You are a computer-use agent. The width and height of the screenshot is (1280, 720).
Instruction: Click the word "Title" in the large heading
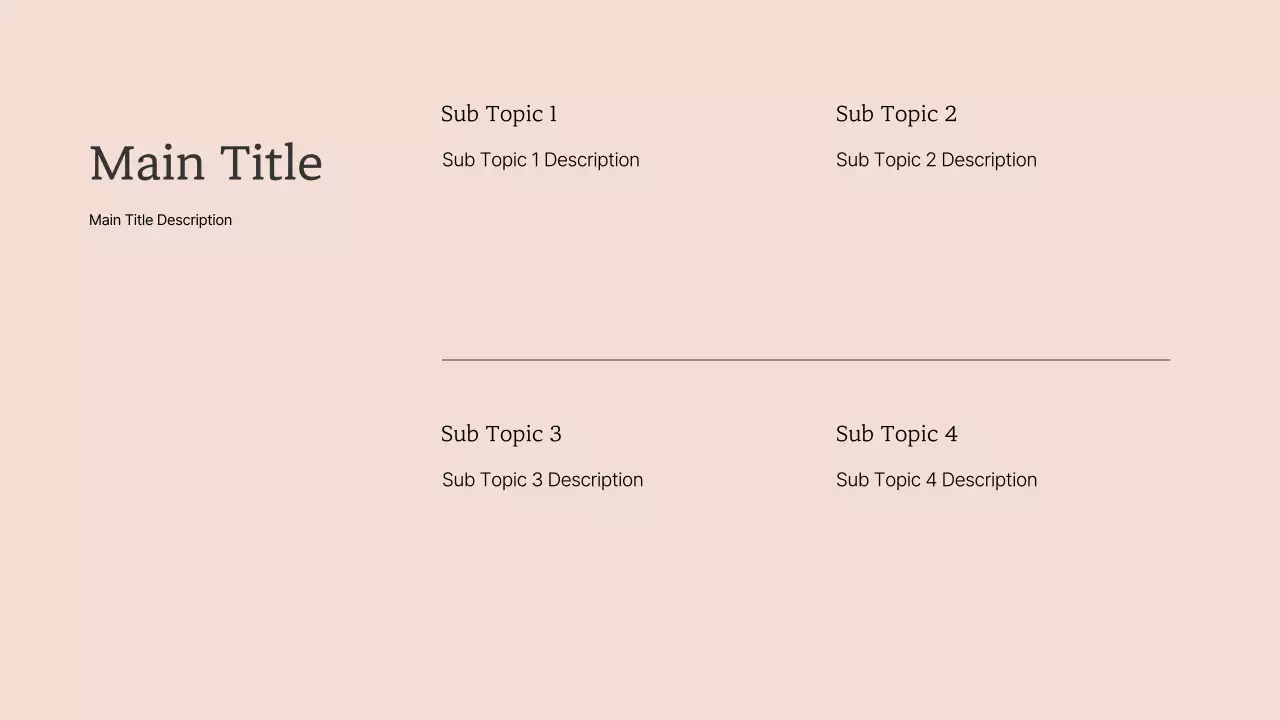click(x=271, y=163)
